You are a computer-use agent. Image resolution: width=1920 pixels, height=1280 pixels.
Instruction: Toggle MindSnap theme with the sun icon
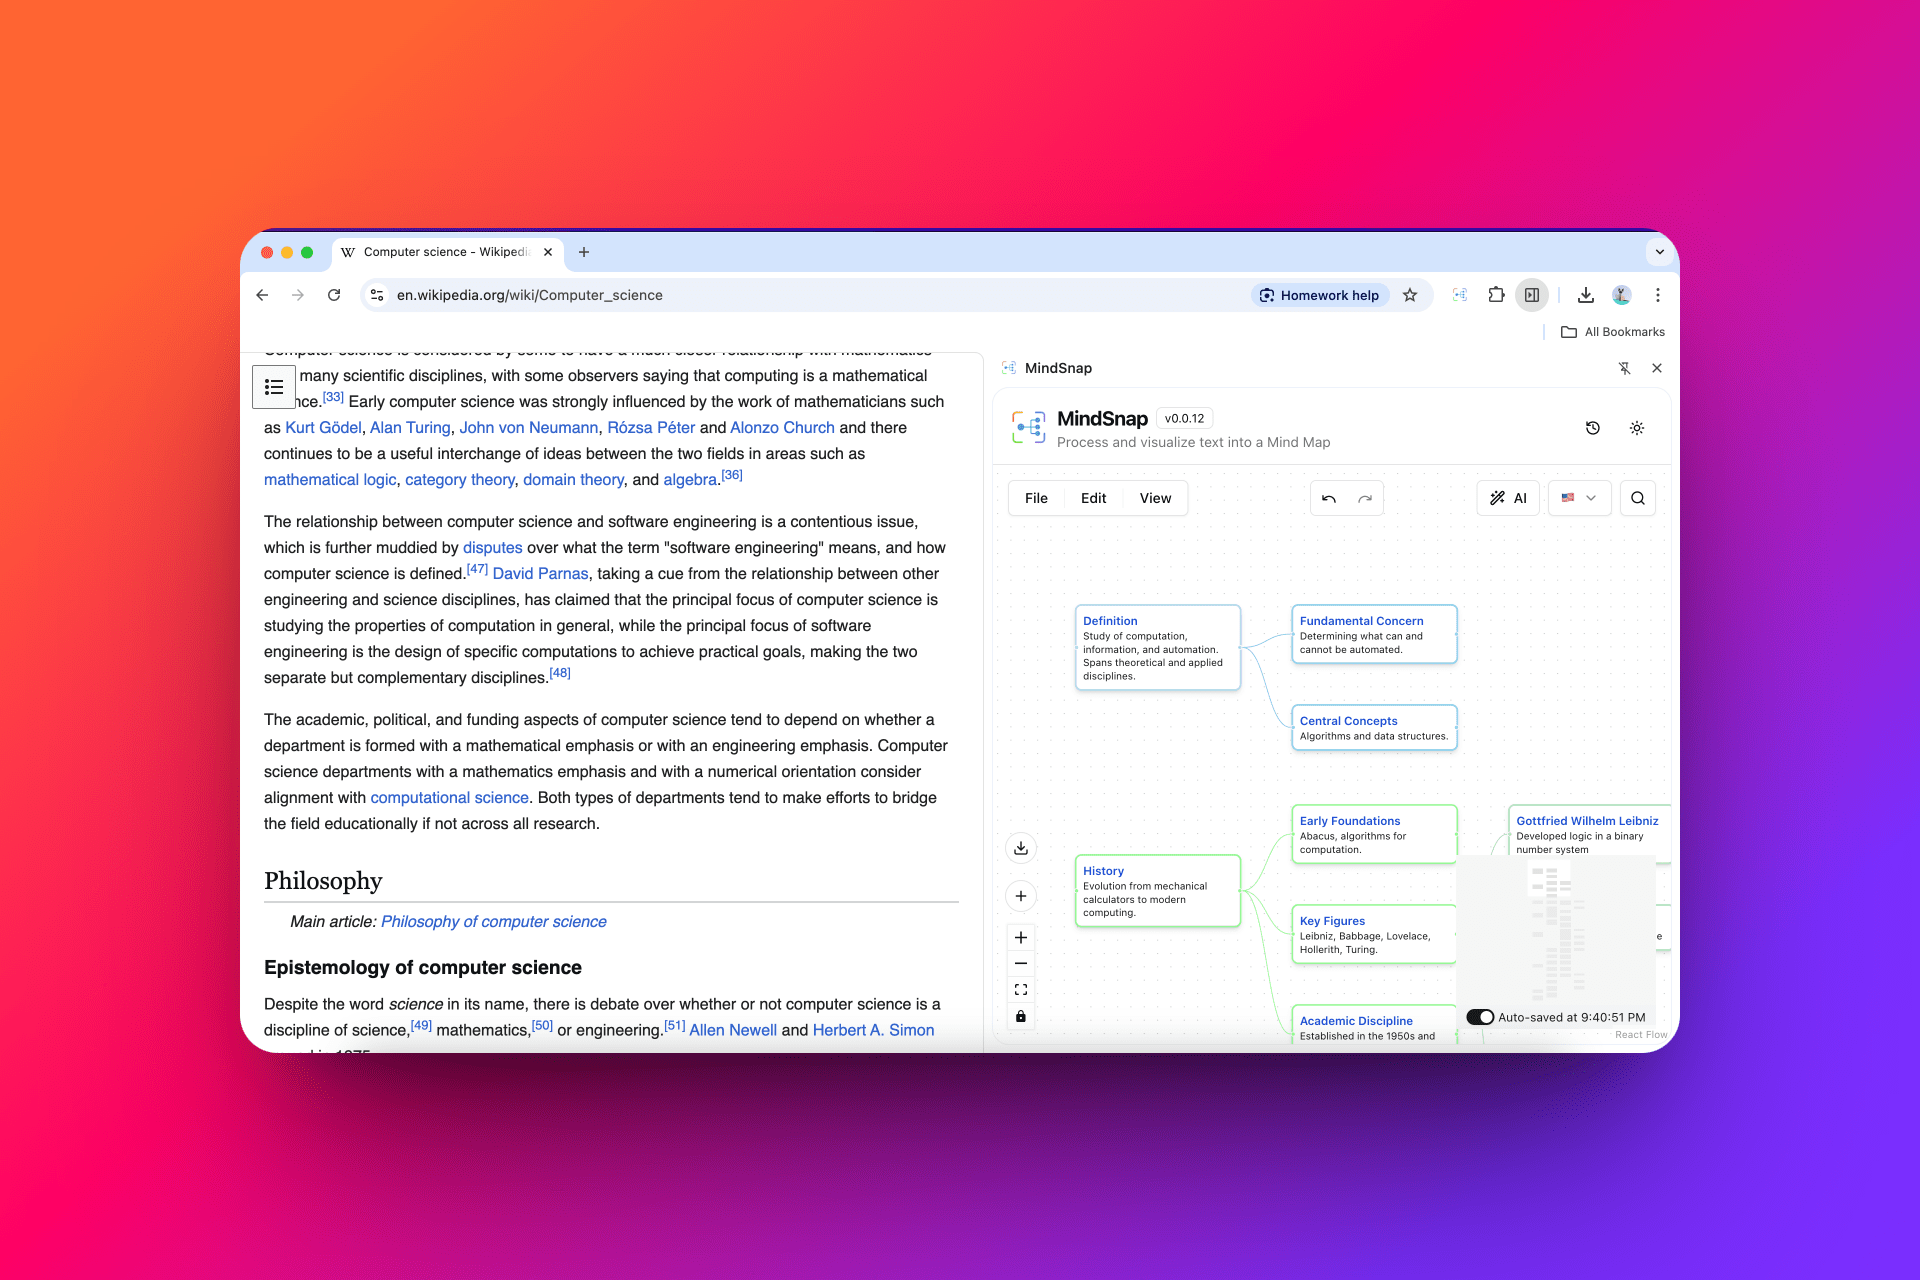[1637, 428]
